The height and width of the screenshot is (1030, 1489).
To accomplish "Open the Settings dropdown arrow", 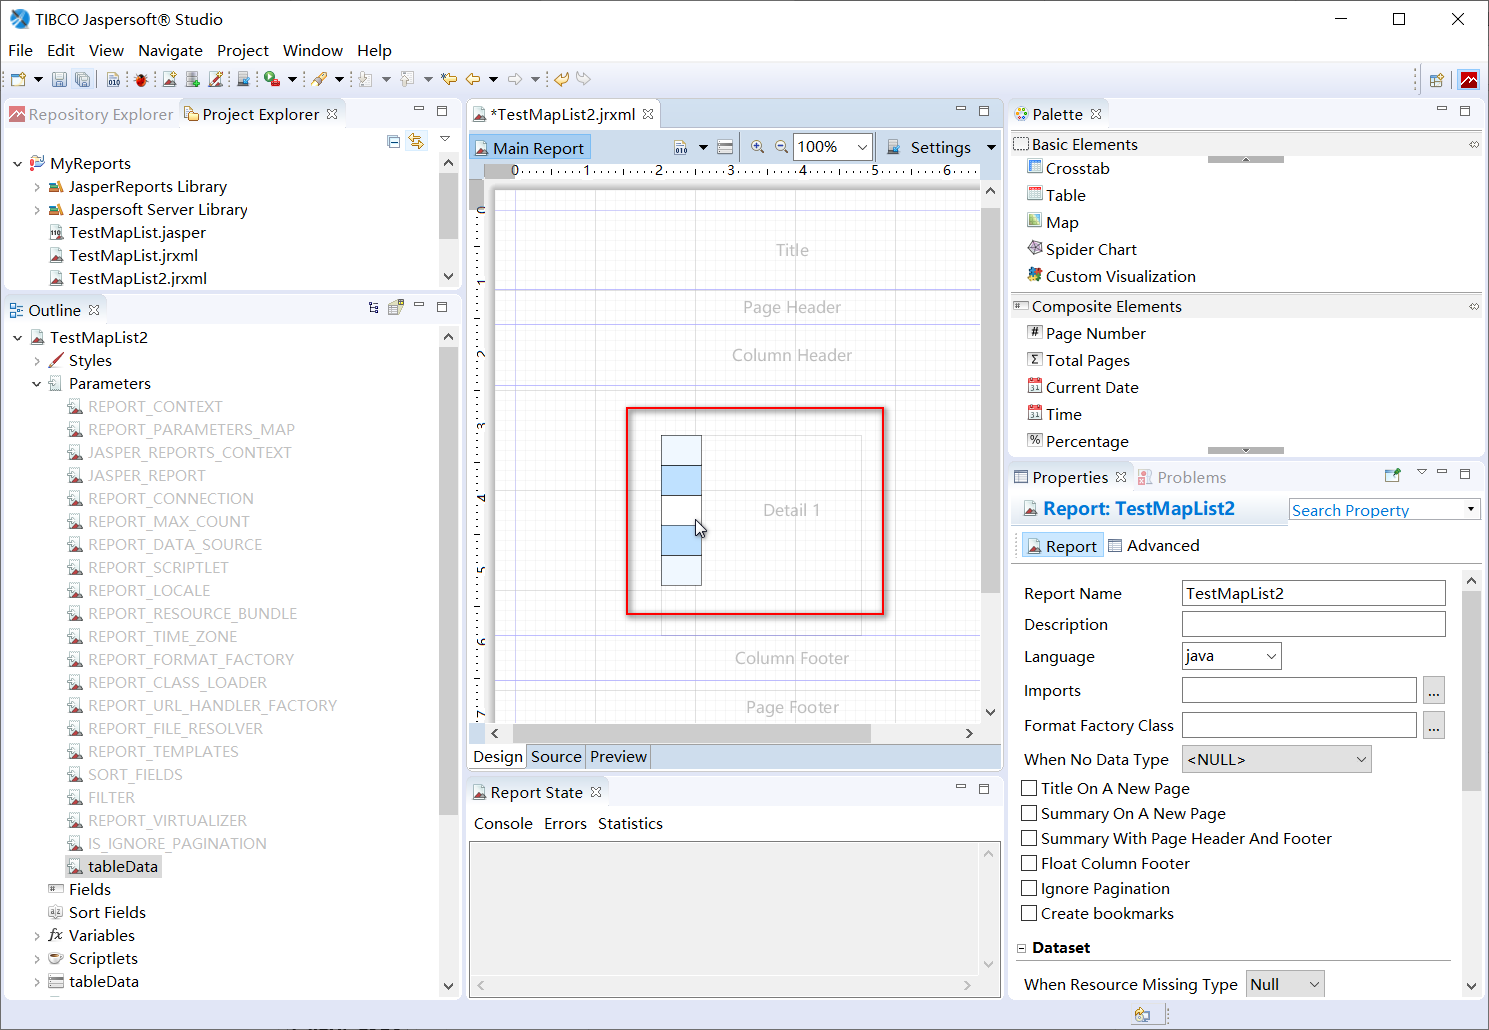I will coord(991,147).
